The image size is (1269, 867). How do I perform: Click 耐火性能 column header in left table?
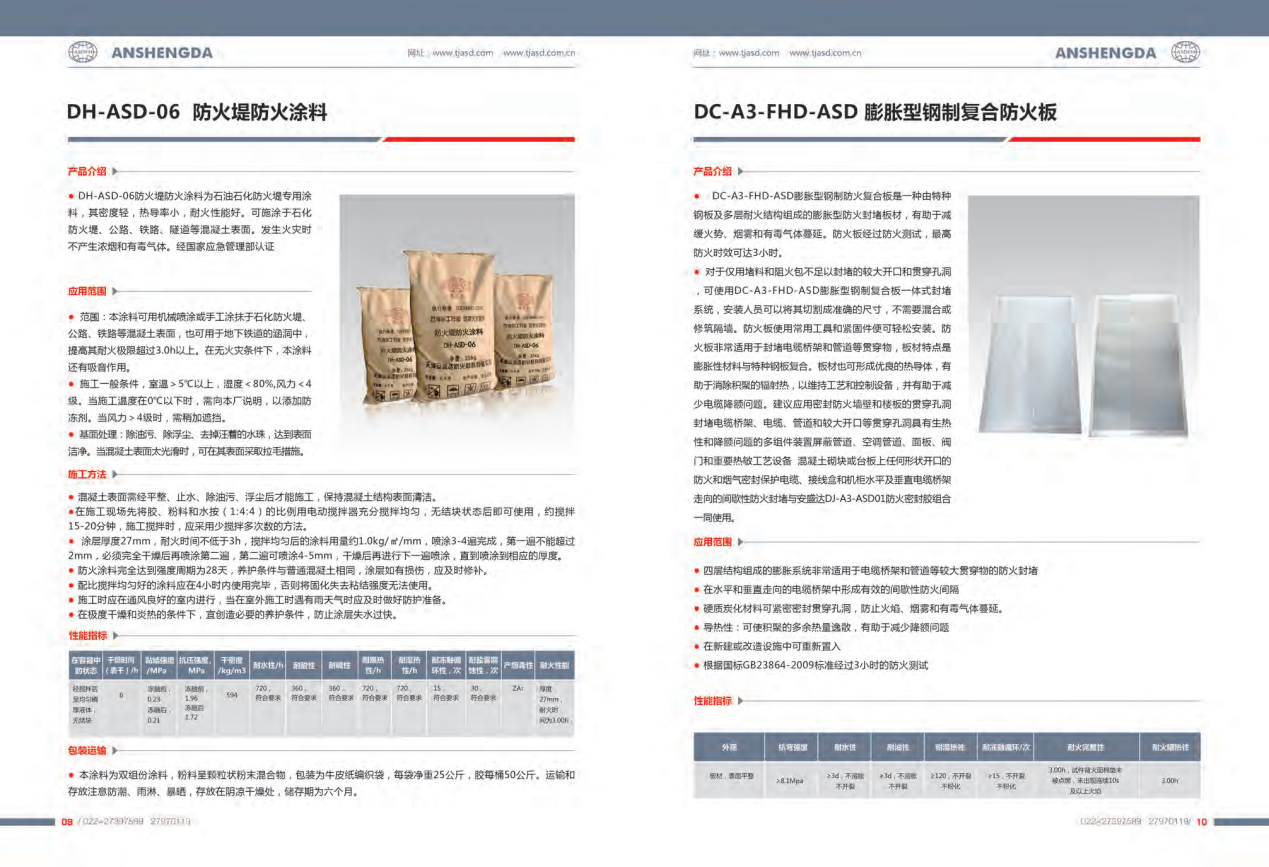tap(554, 664)
